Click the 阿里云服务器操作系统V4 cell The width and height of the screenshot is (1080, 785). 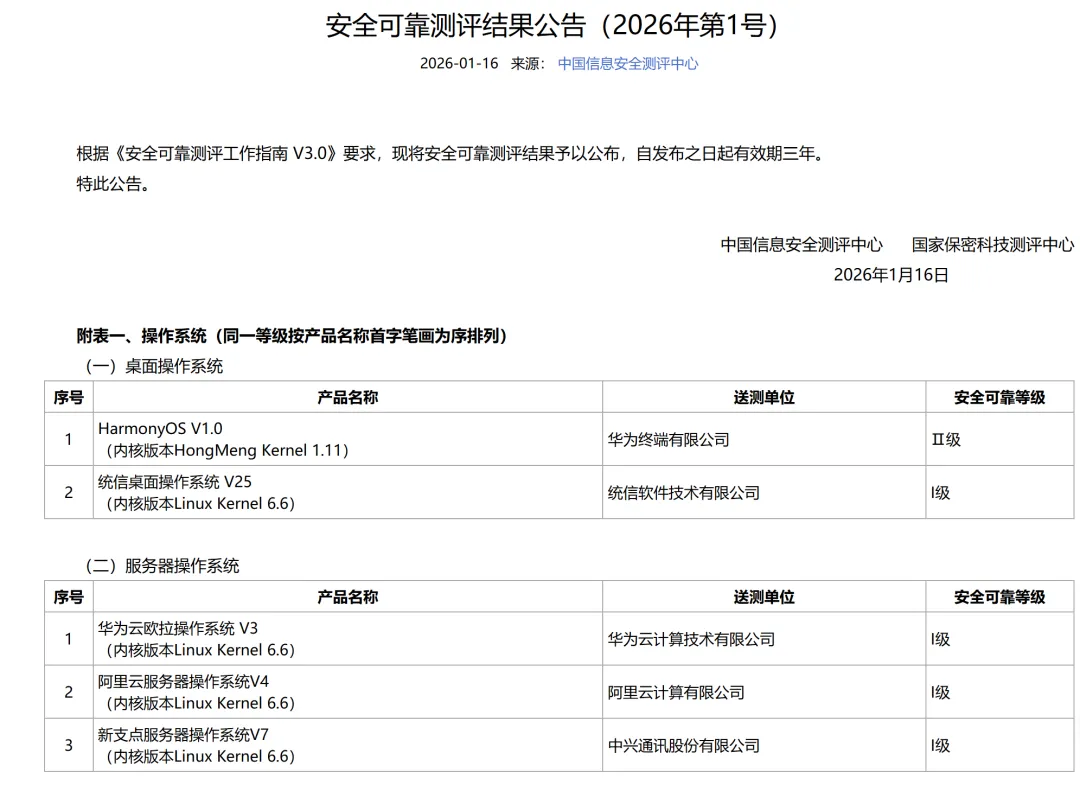click(348, 692)
